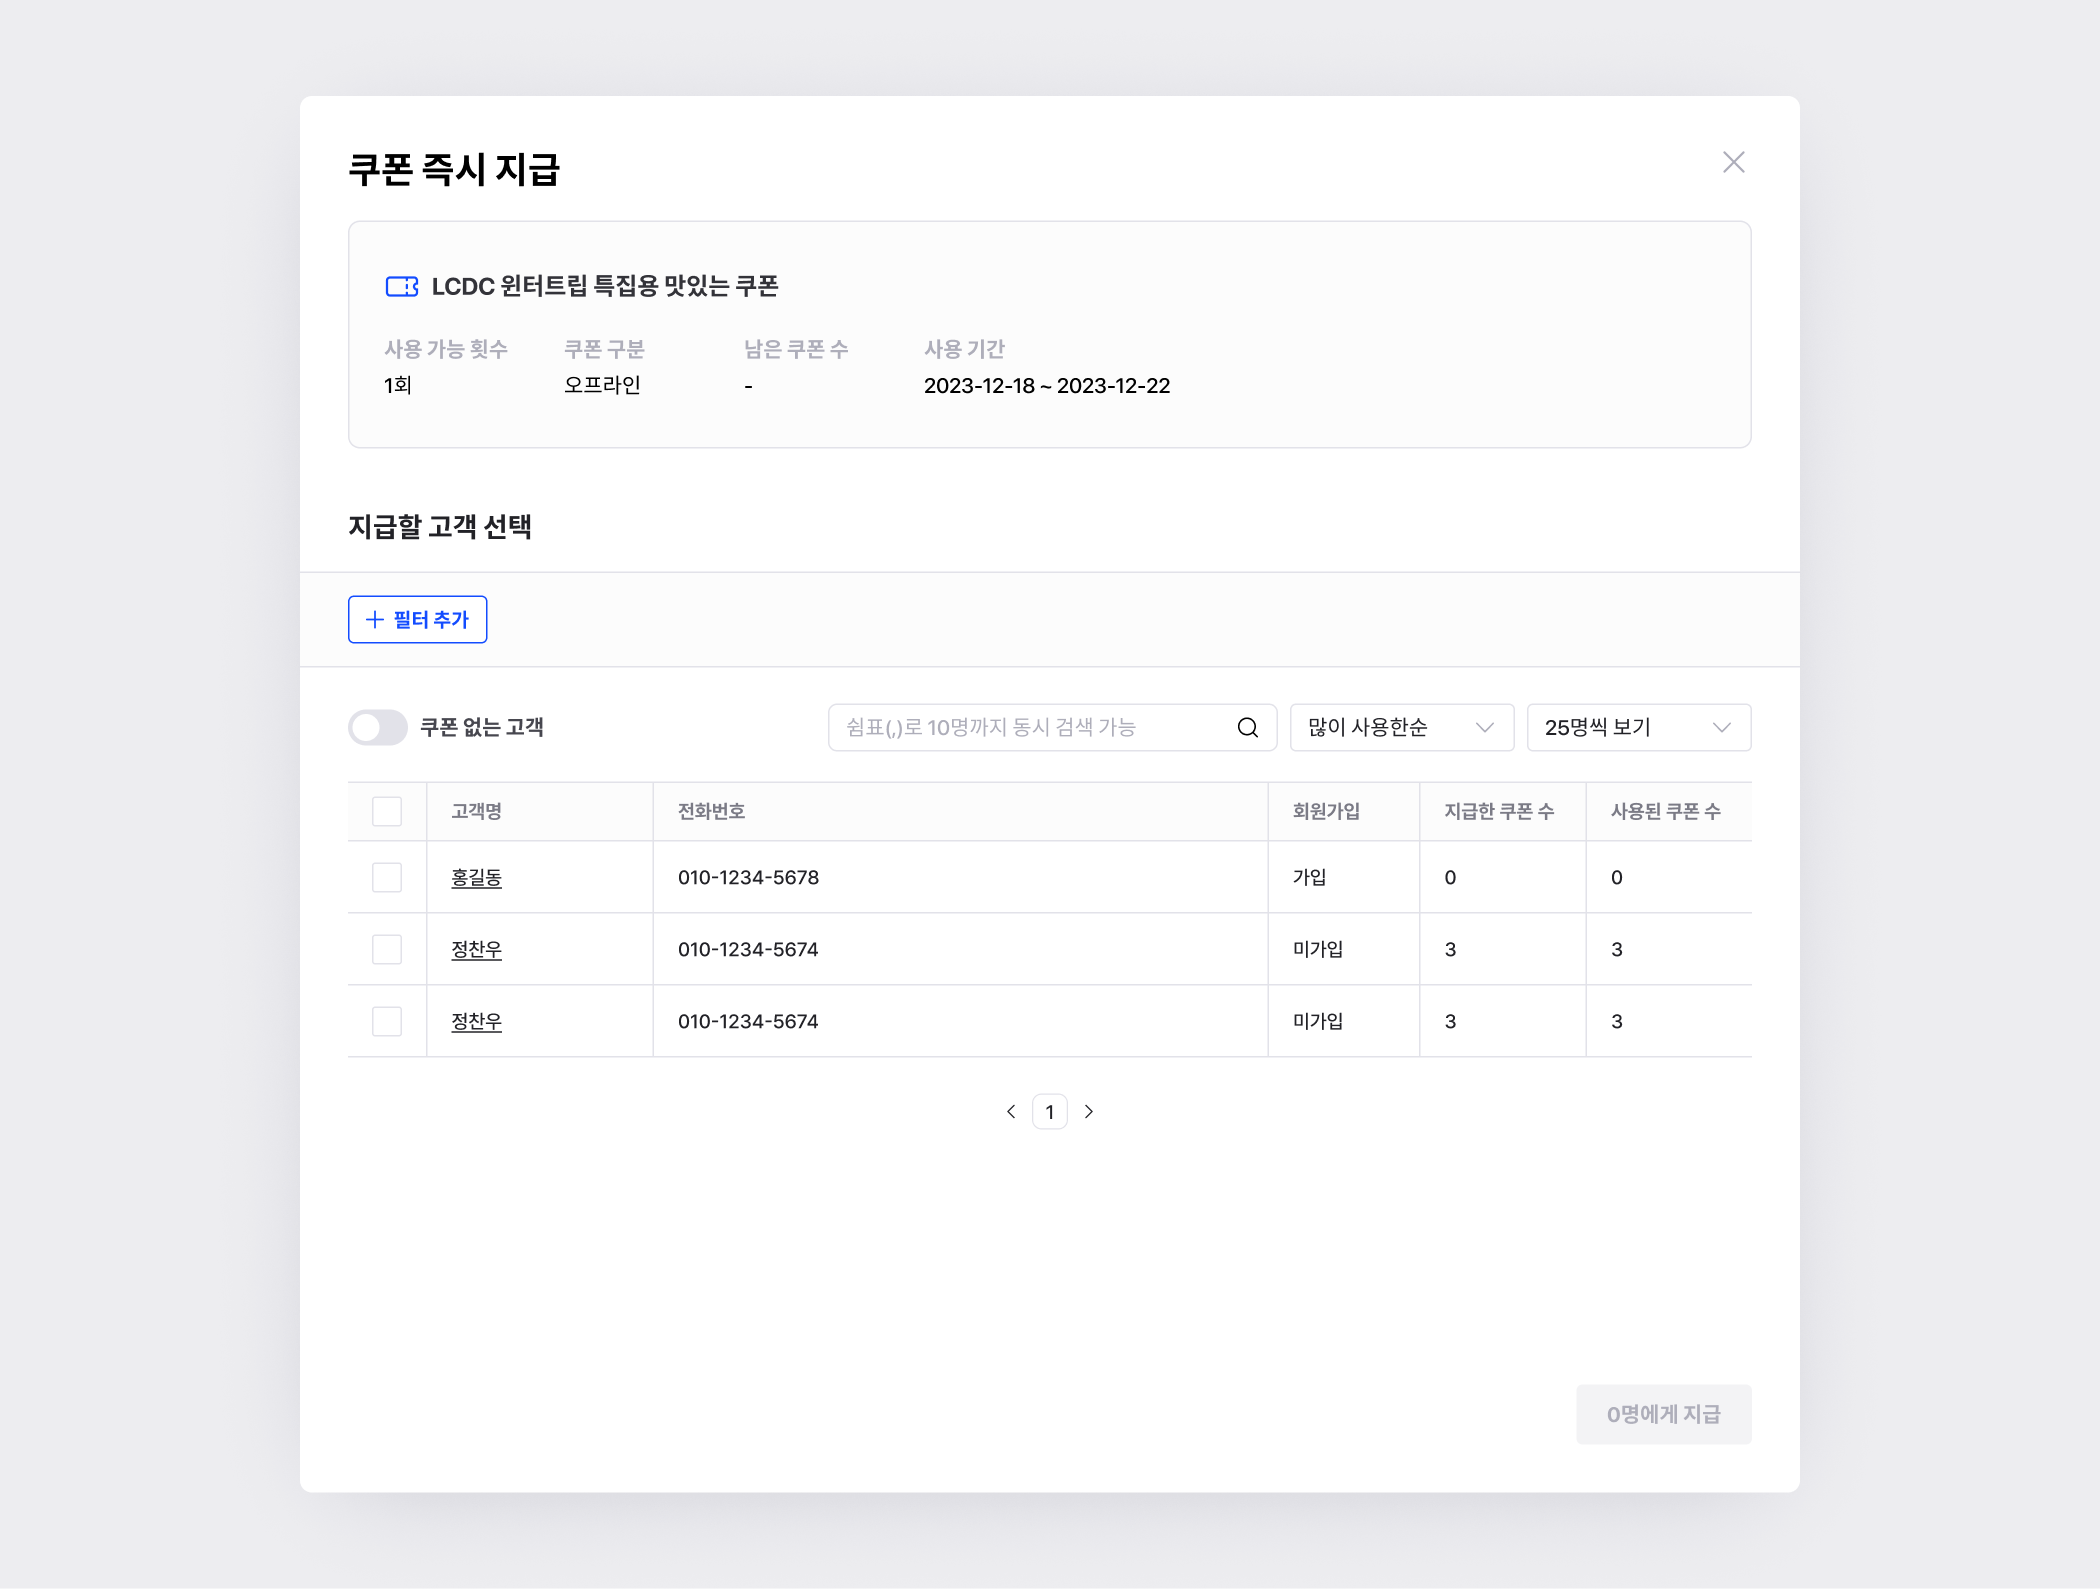The width and height of the screenshot is (2100, 1589).
Task: Click the 고객명 column header
Action: click(x=476, y=811)
